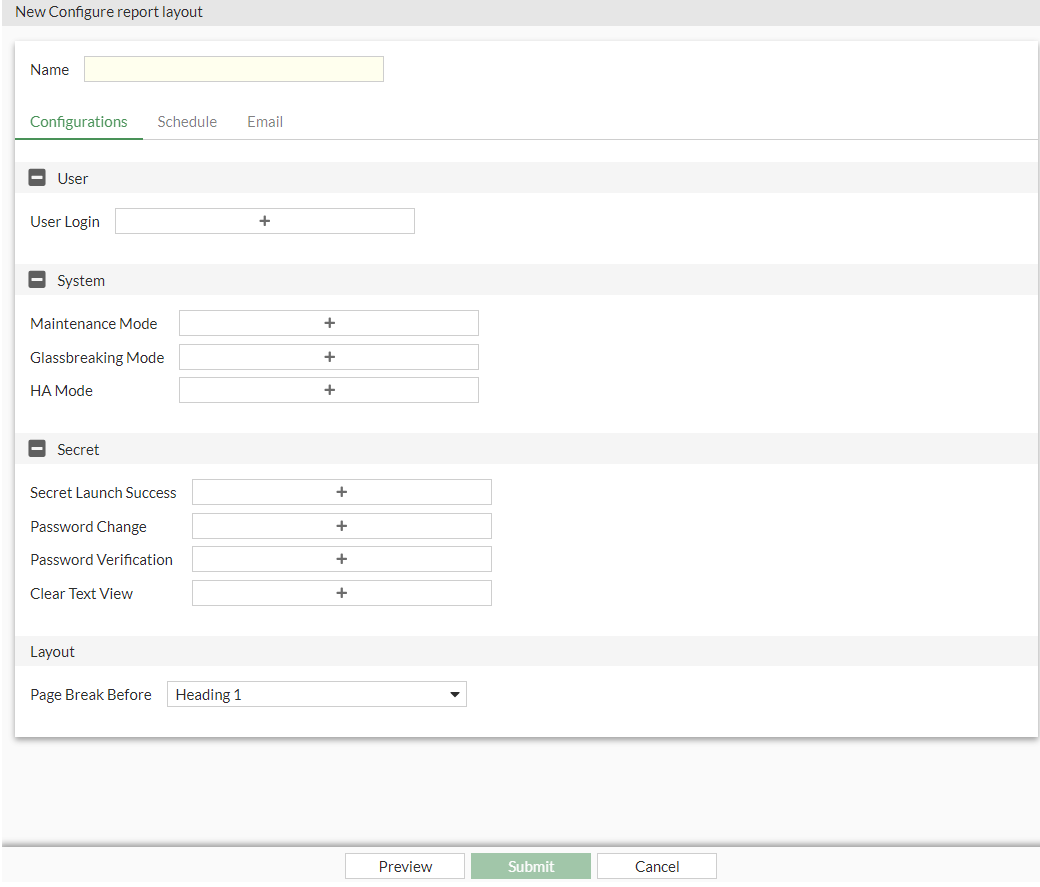Click the plus icon for Maintenance Mode

tap(329, 322)
